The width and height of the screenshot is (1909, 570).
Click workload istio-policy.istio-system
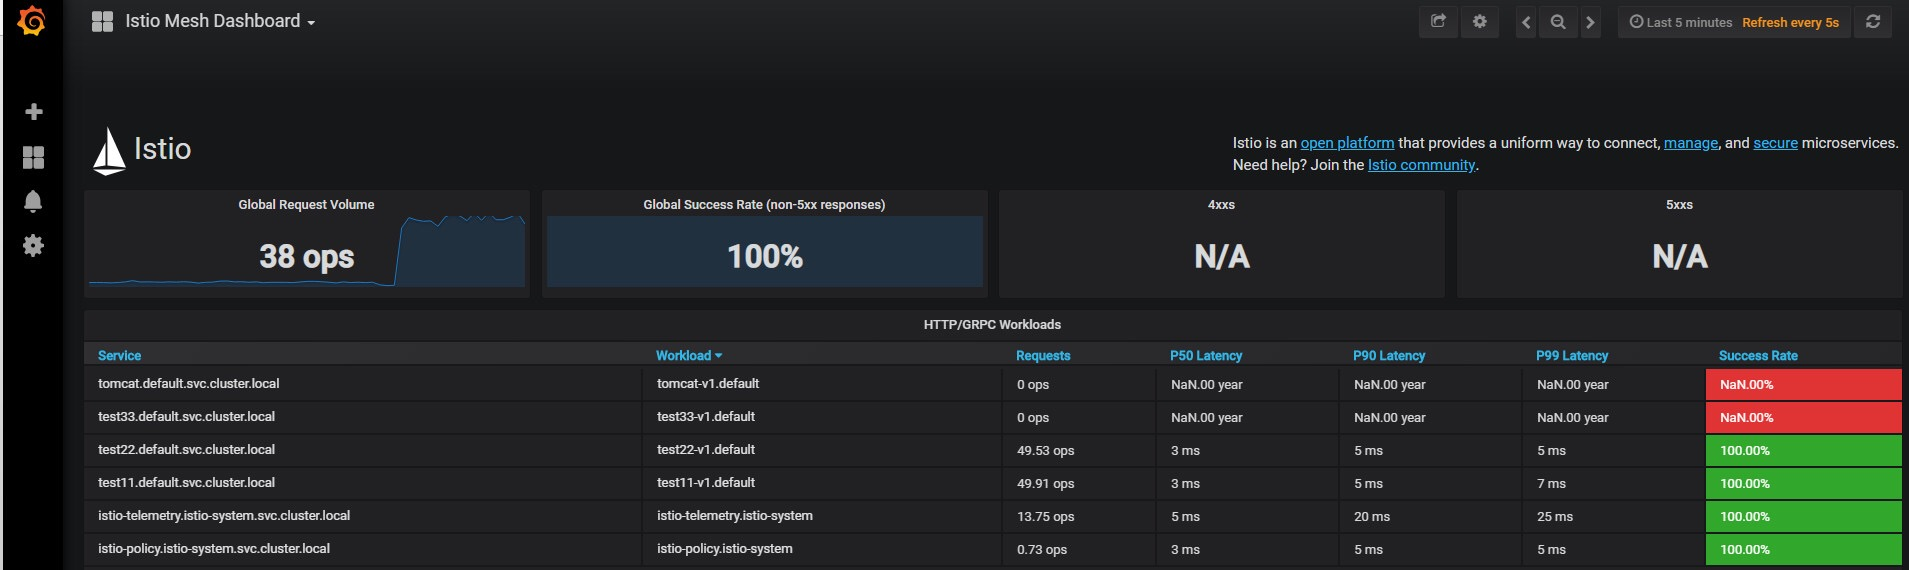tap(725, 549)
